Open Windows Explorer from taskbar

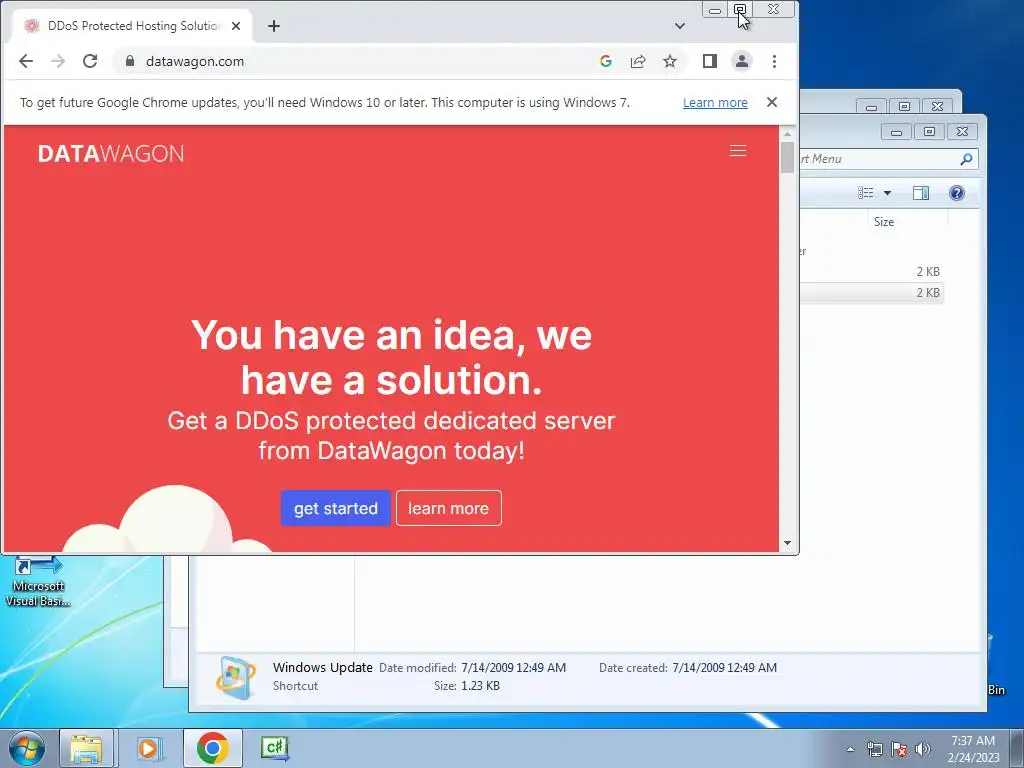(87, 748)
